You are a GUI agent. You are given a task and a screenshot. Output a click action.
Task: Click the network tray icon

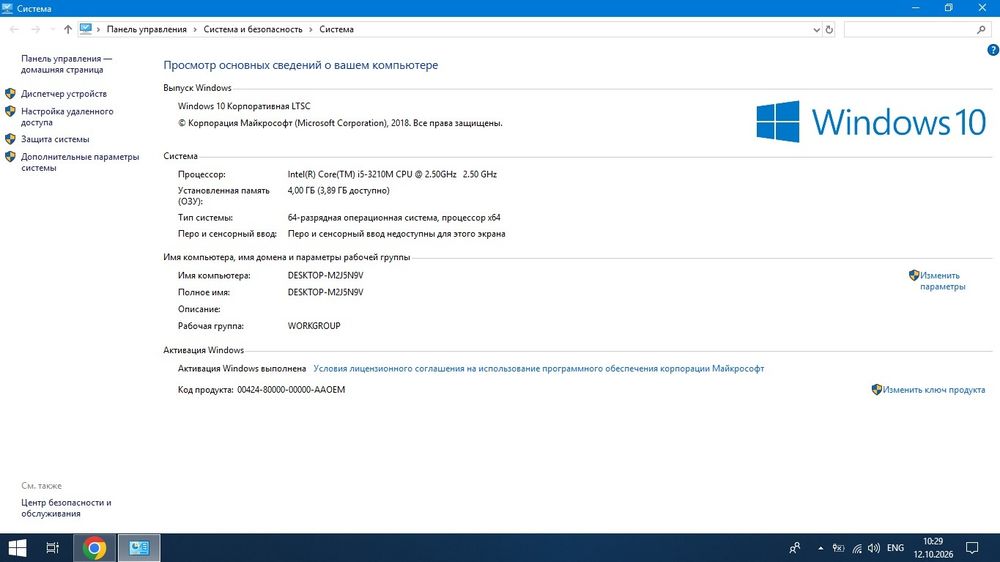point(857,548)
